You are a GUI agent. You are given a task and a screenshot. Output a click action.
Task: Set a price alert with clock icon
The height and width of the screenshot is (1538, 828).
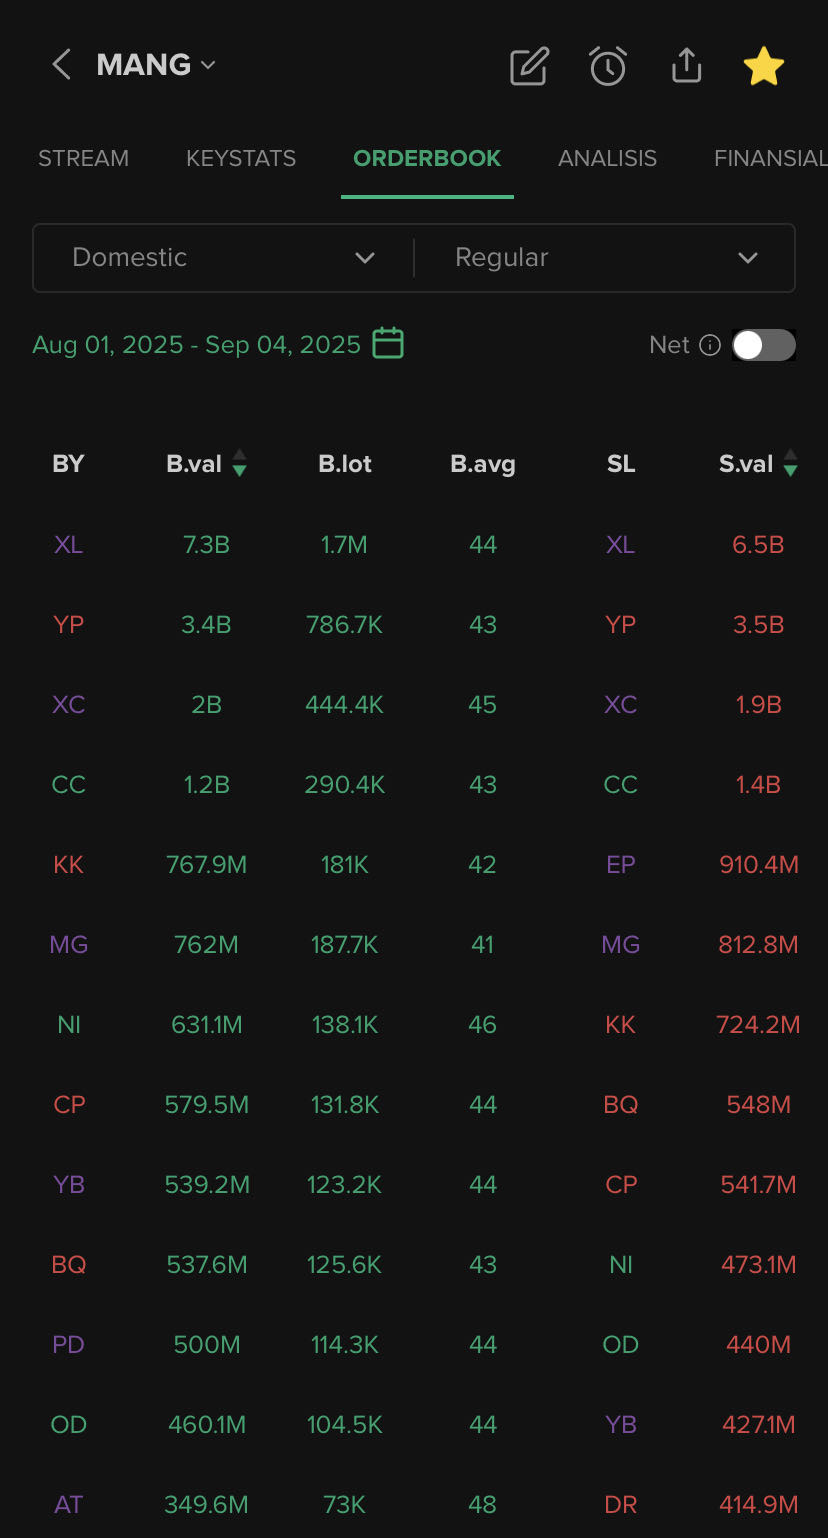tap(607, 66)
